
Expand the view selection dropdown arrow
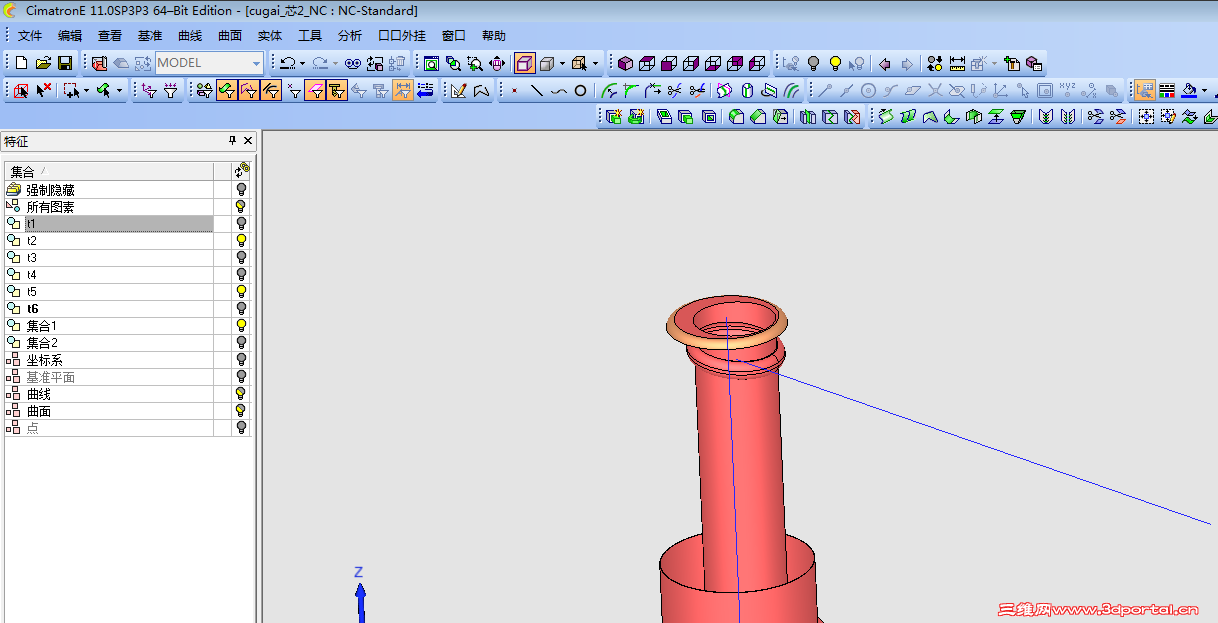pos(595,63)
